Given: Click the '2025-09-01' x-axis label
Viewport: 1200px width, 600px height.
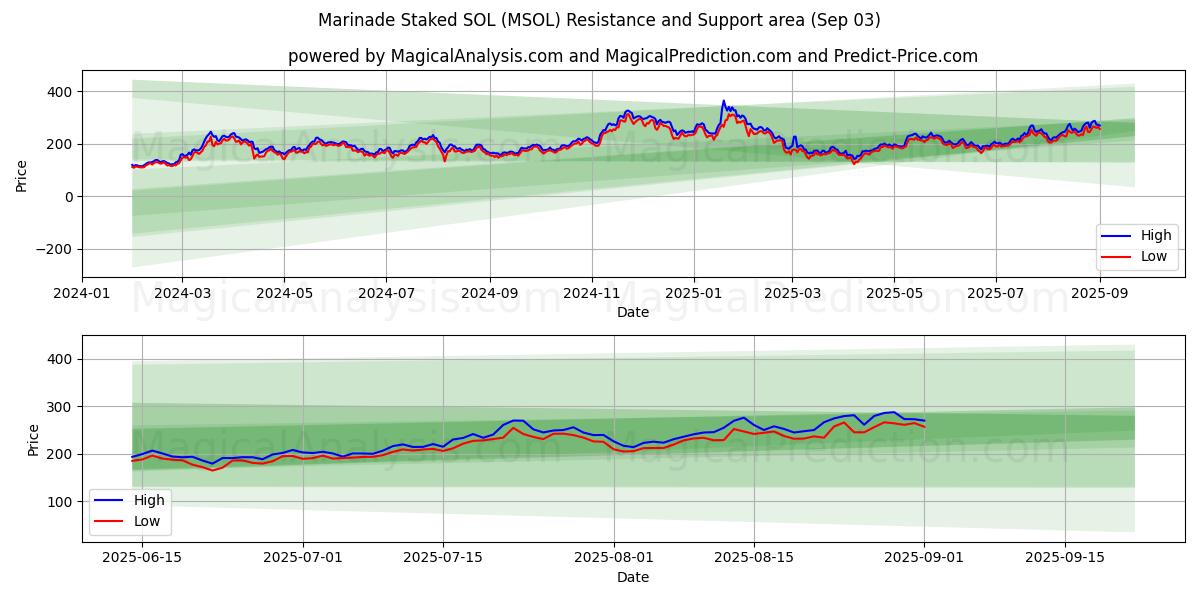Looking at the screenshot, I should pos(925,557).
